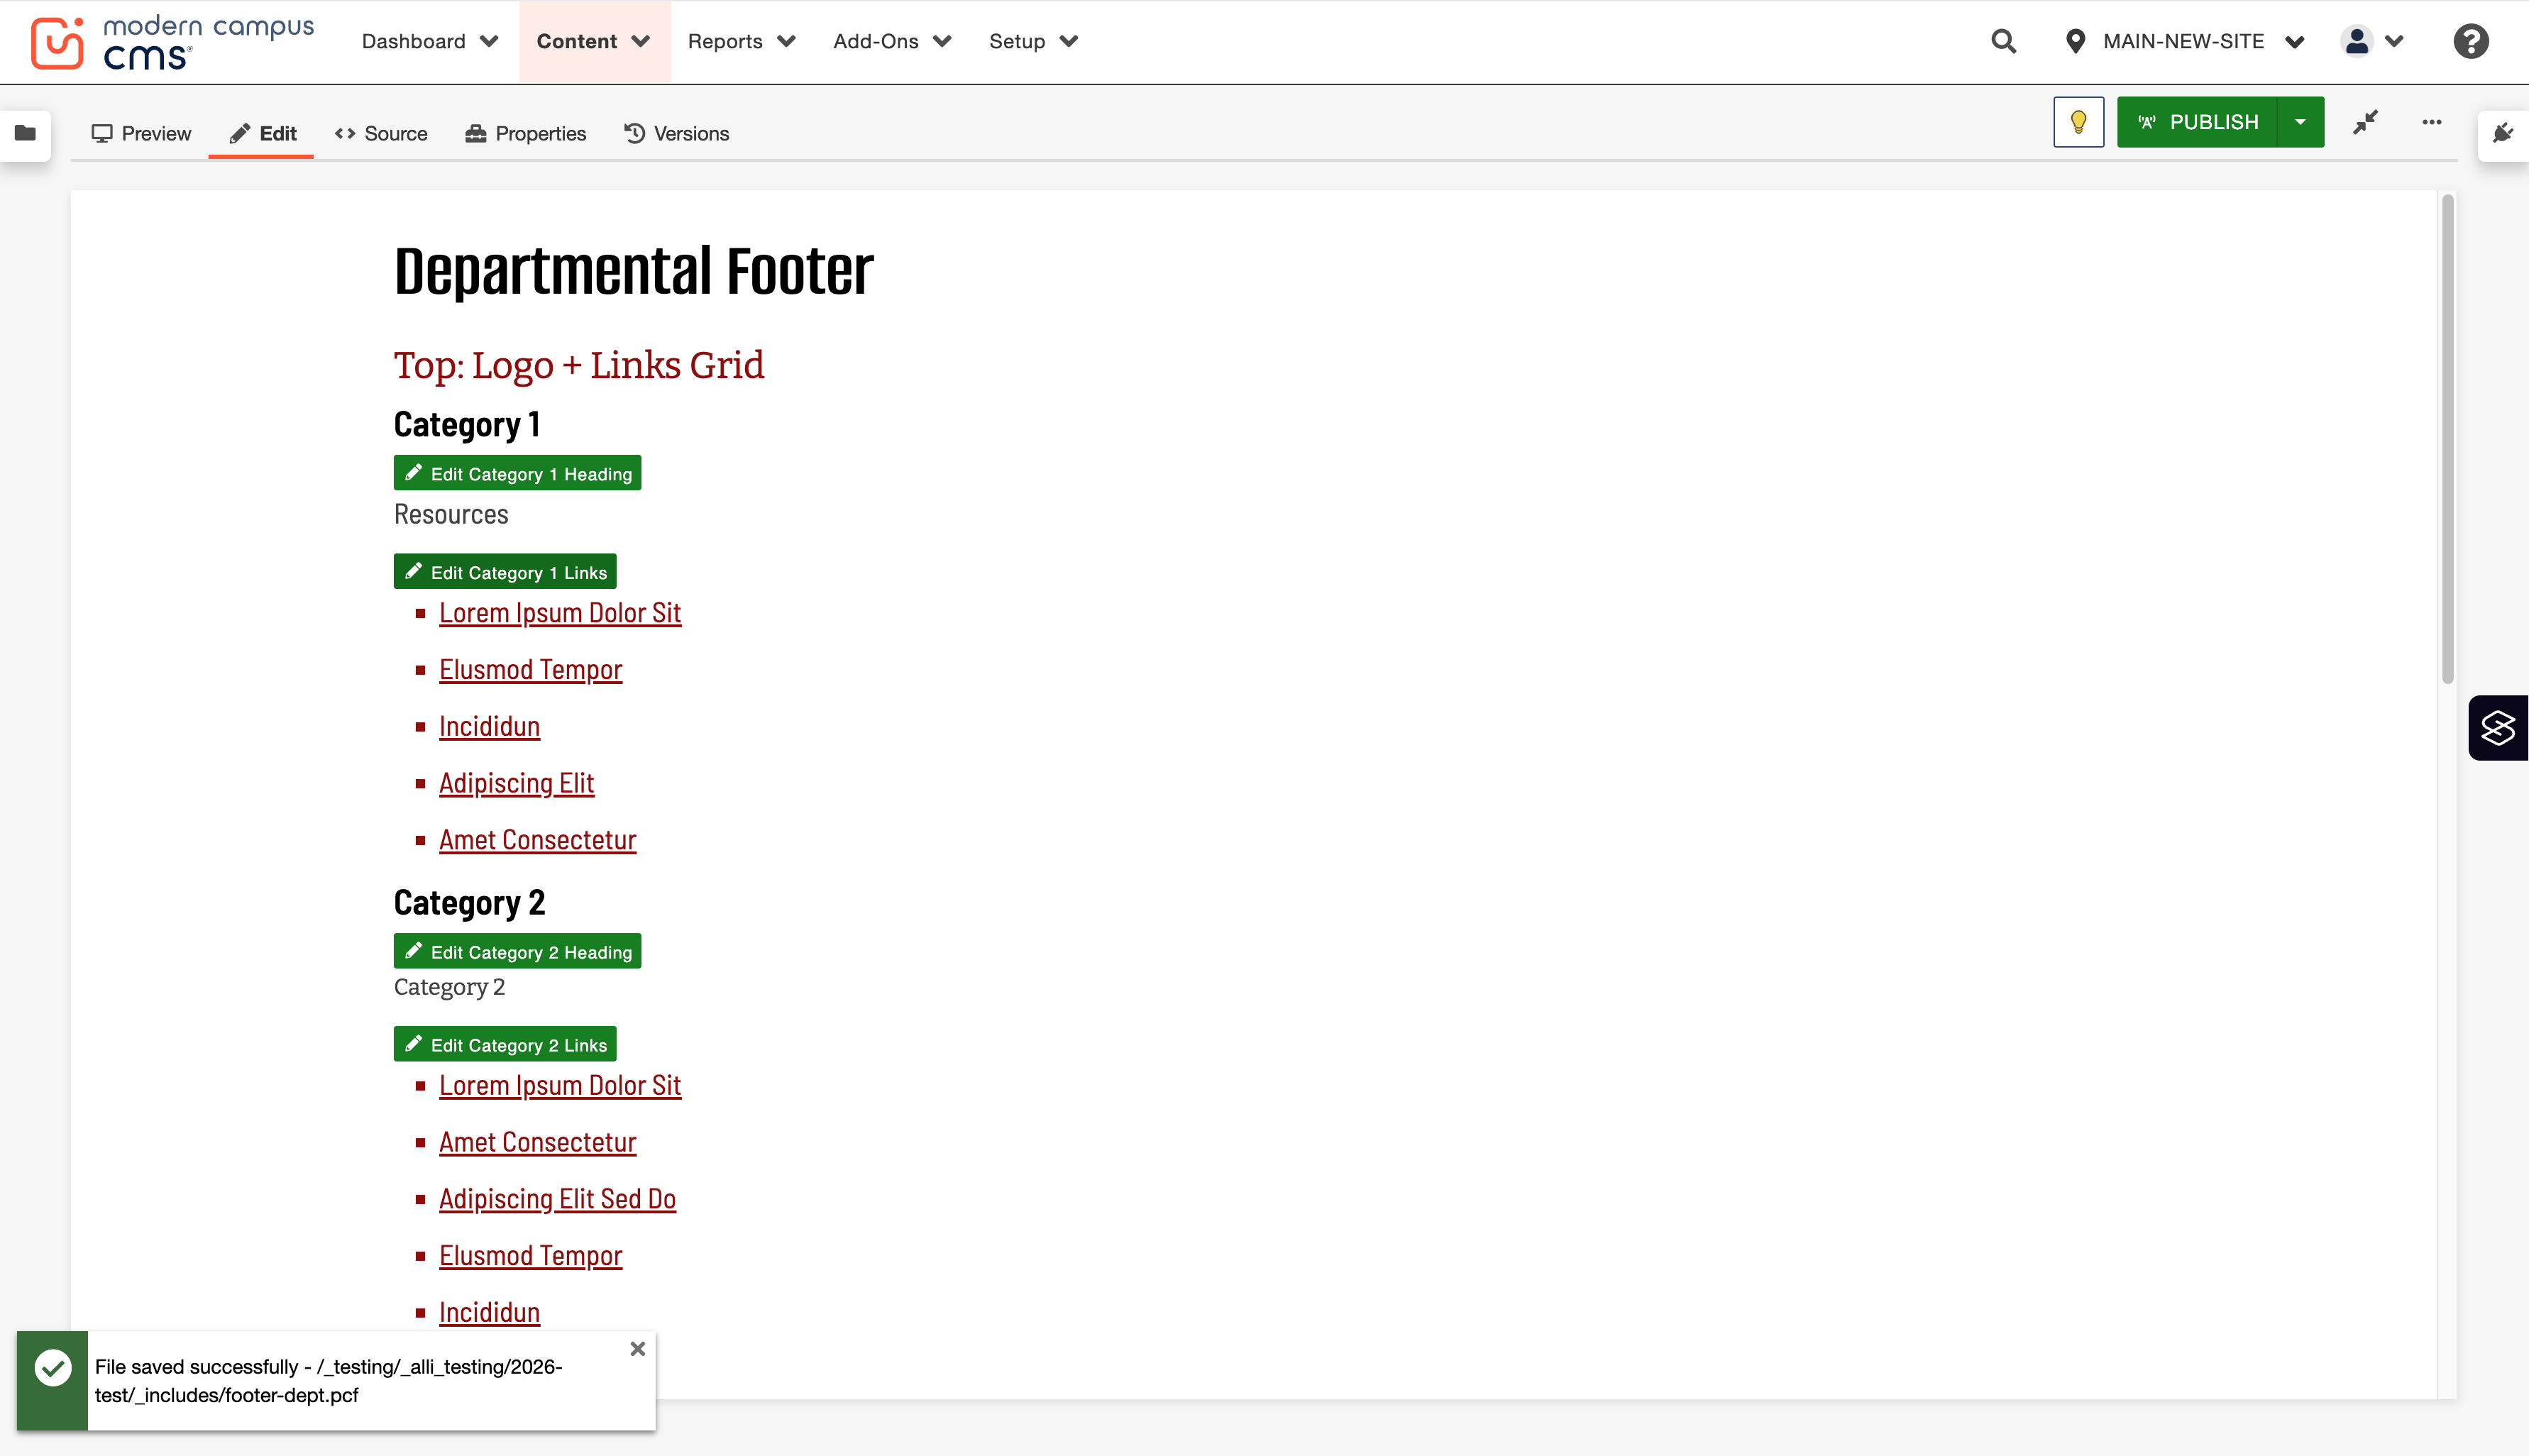Open Category 1 Elusmod Tempor link
The width and height of the screenshot is (2529, 1456).
pos(530,669)
